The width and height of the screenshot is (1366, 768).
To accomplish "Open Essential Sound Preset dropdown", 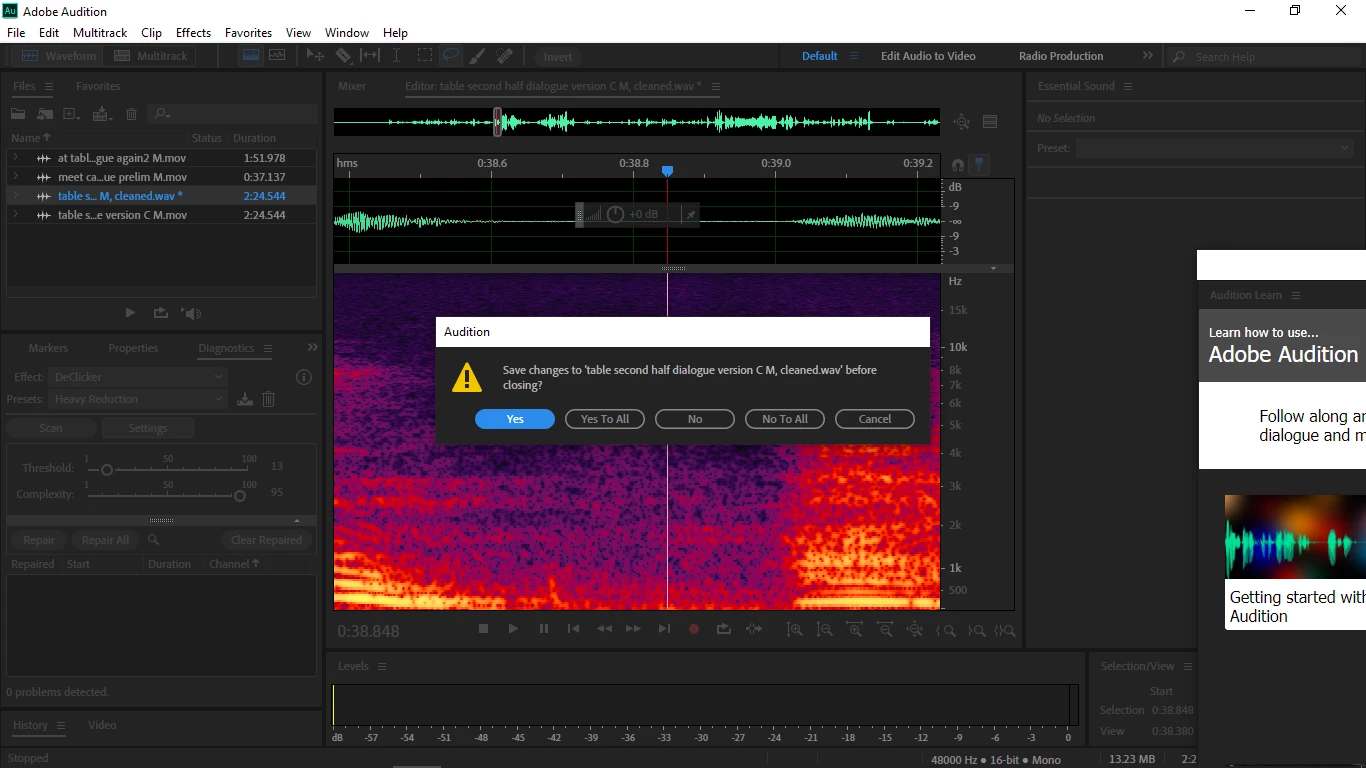I will pos(1214,148).
